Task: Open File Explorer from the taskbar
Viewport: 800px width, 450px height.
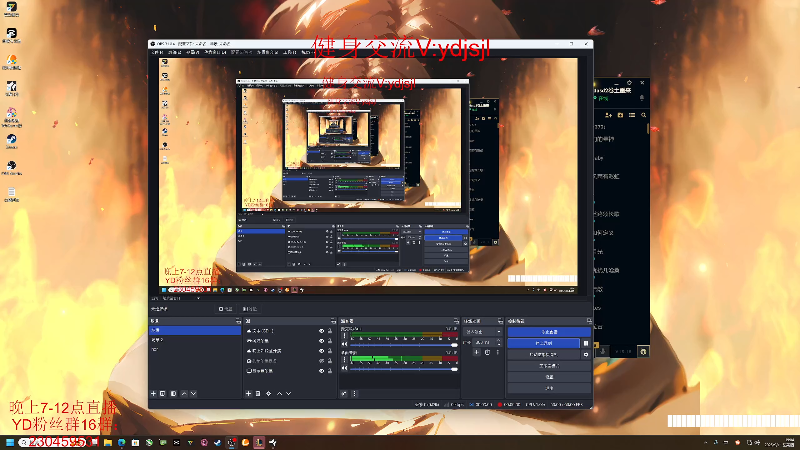Action: (x=108, y=442)
